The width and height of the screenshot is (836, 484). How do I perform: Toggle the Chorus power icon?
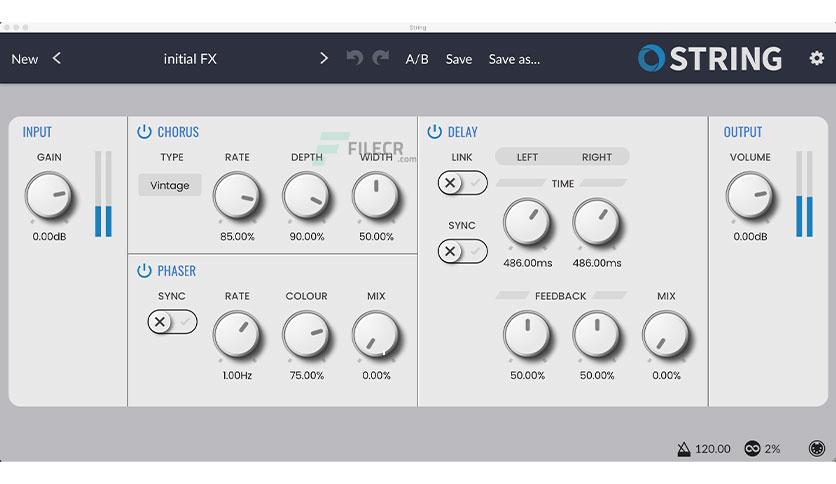coord(144,132)
